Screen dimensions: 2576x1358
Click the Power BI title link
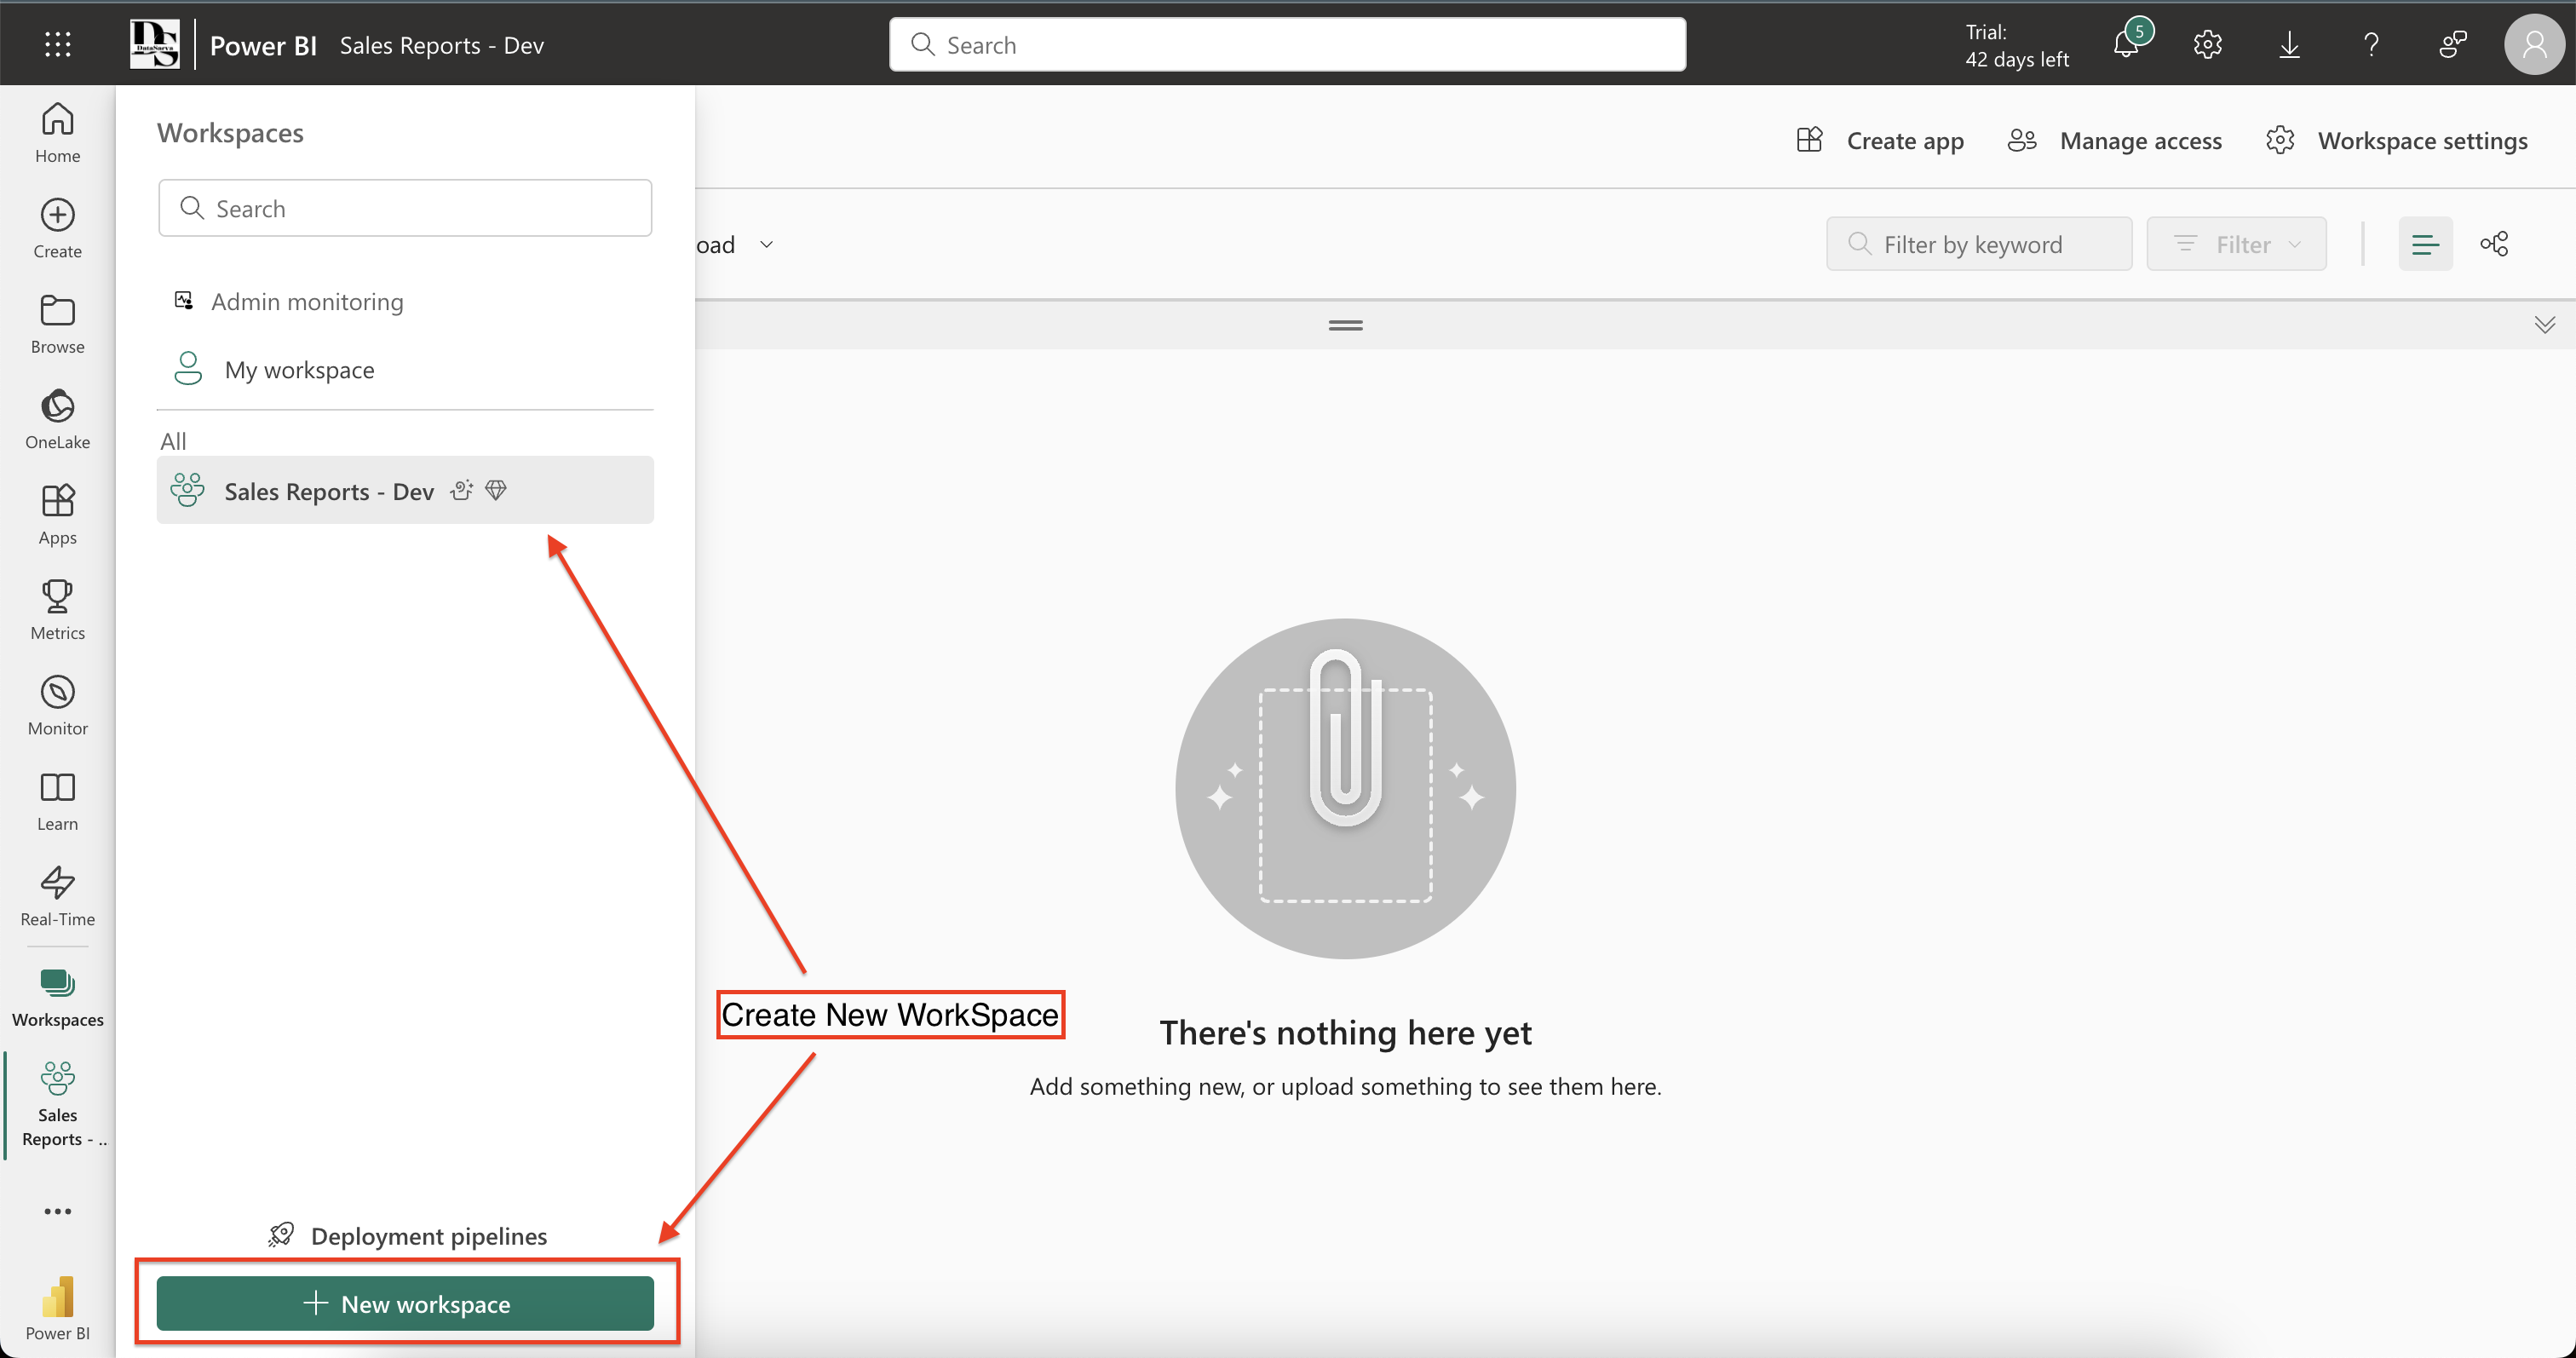tap(263, 45)
